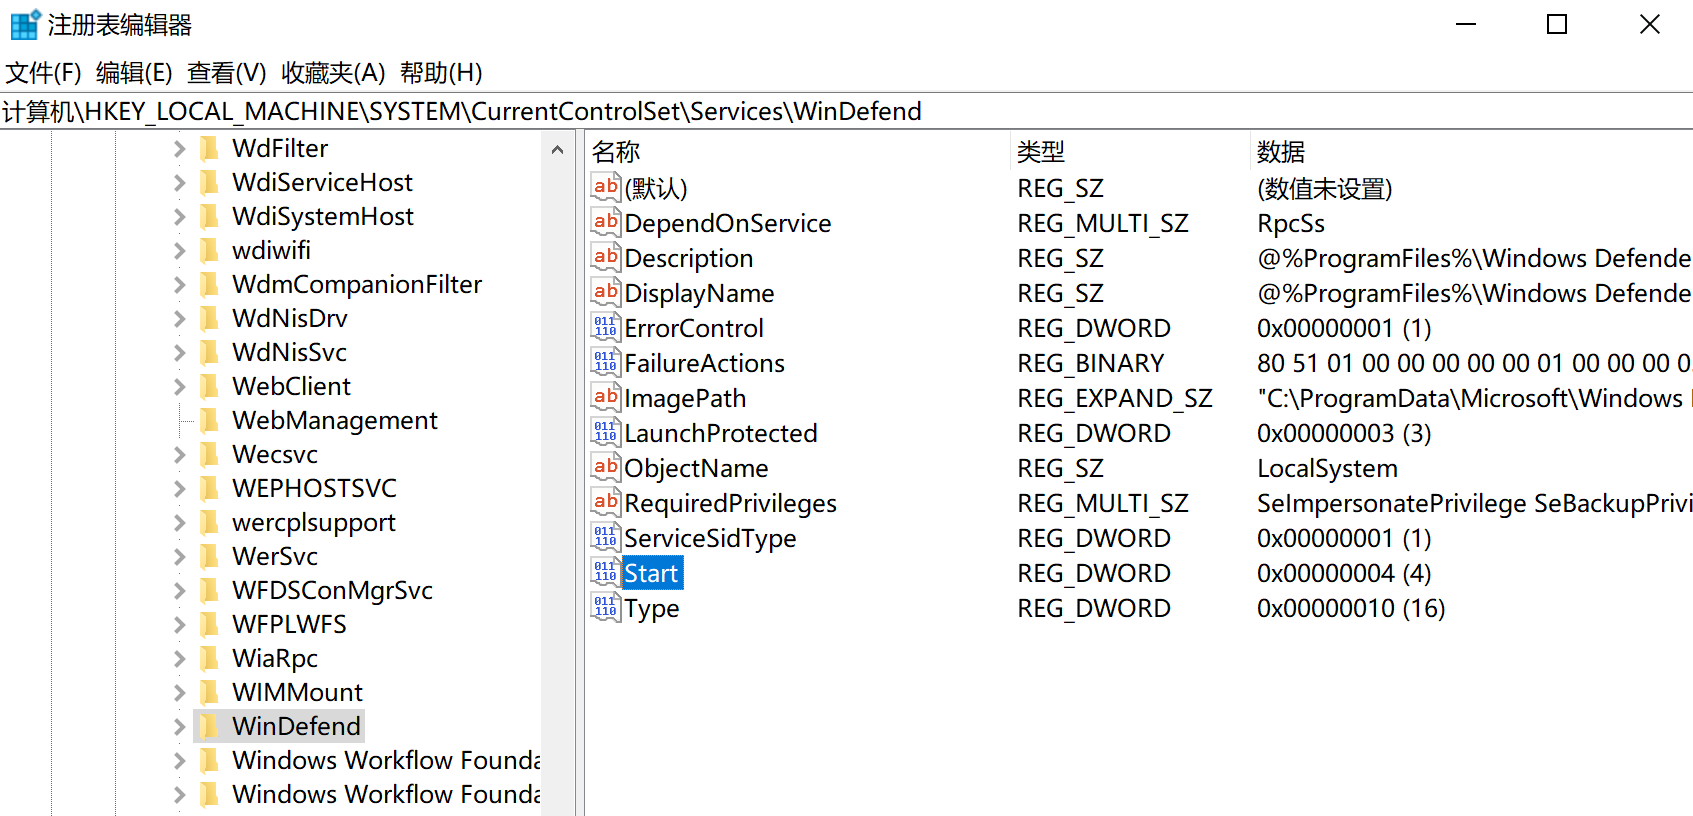Expand the WdFilter key
The height and width of the screenshot is (816, 1693).
tap(179, 148)
